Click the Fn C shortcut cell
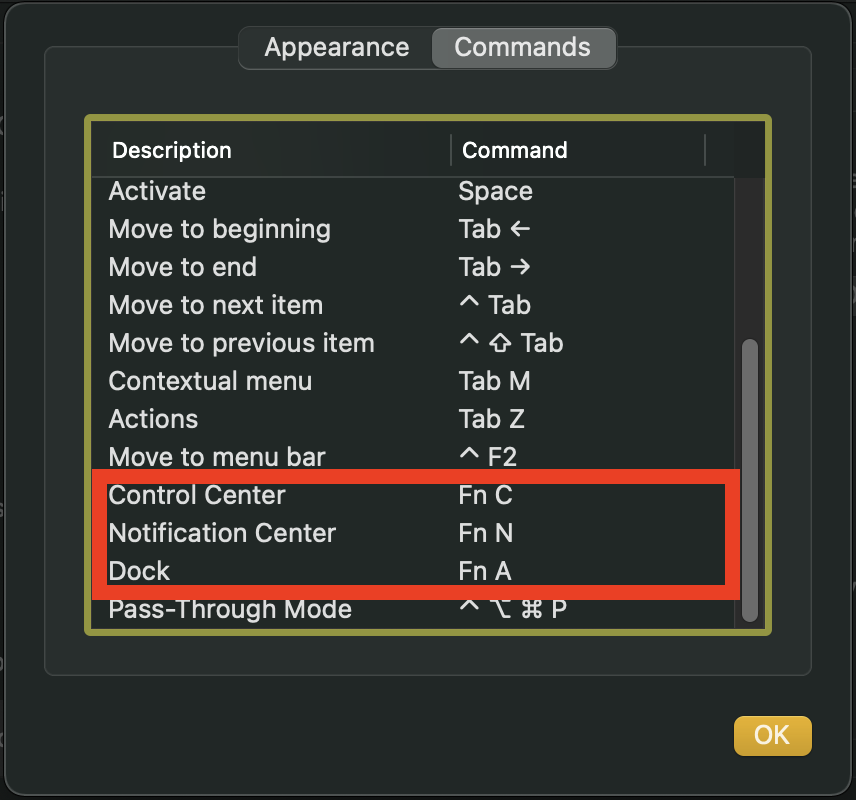The image size is (856, 800). tap(485, 495)
